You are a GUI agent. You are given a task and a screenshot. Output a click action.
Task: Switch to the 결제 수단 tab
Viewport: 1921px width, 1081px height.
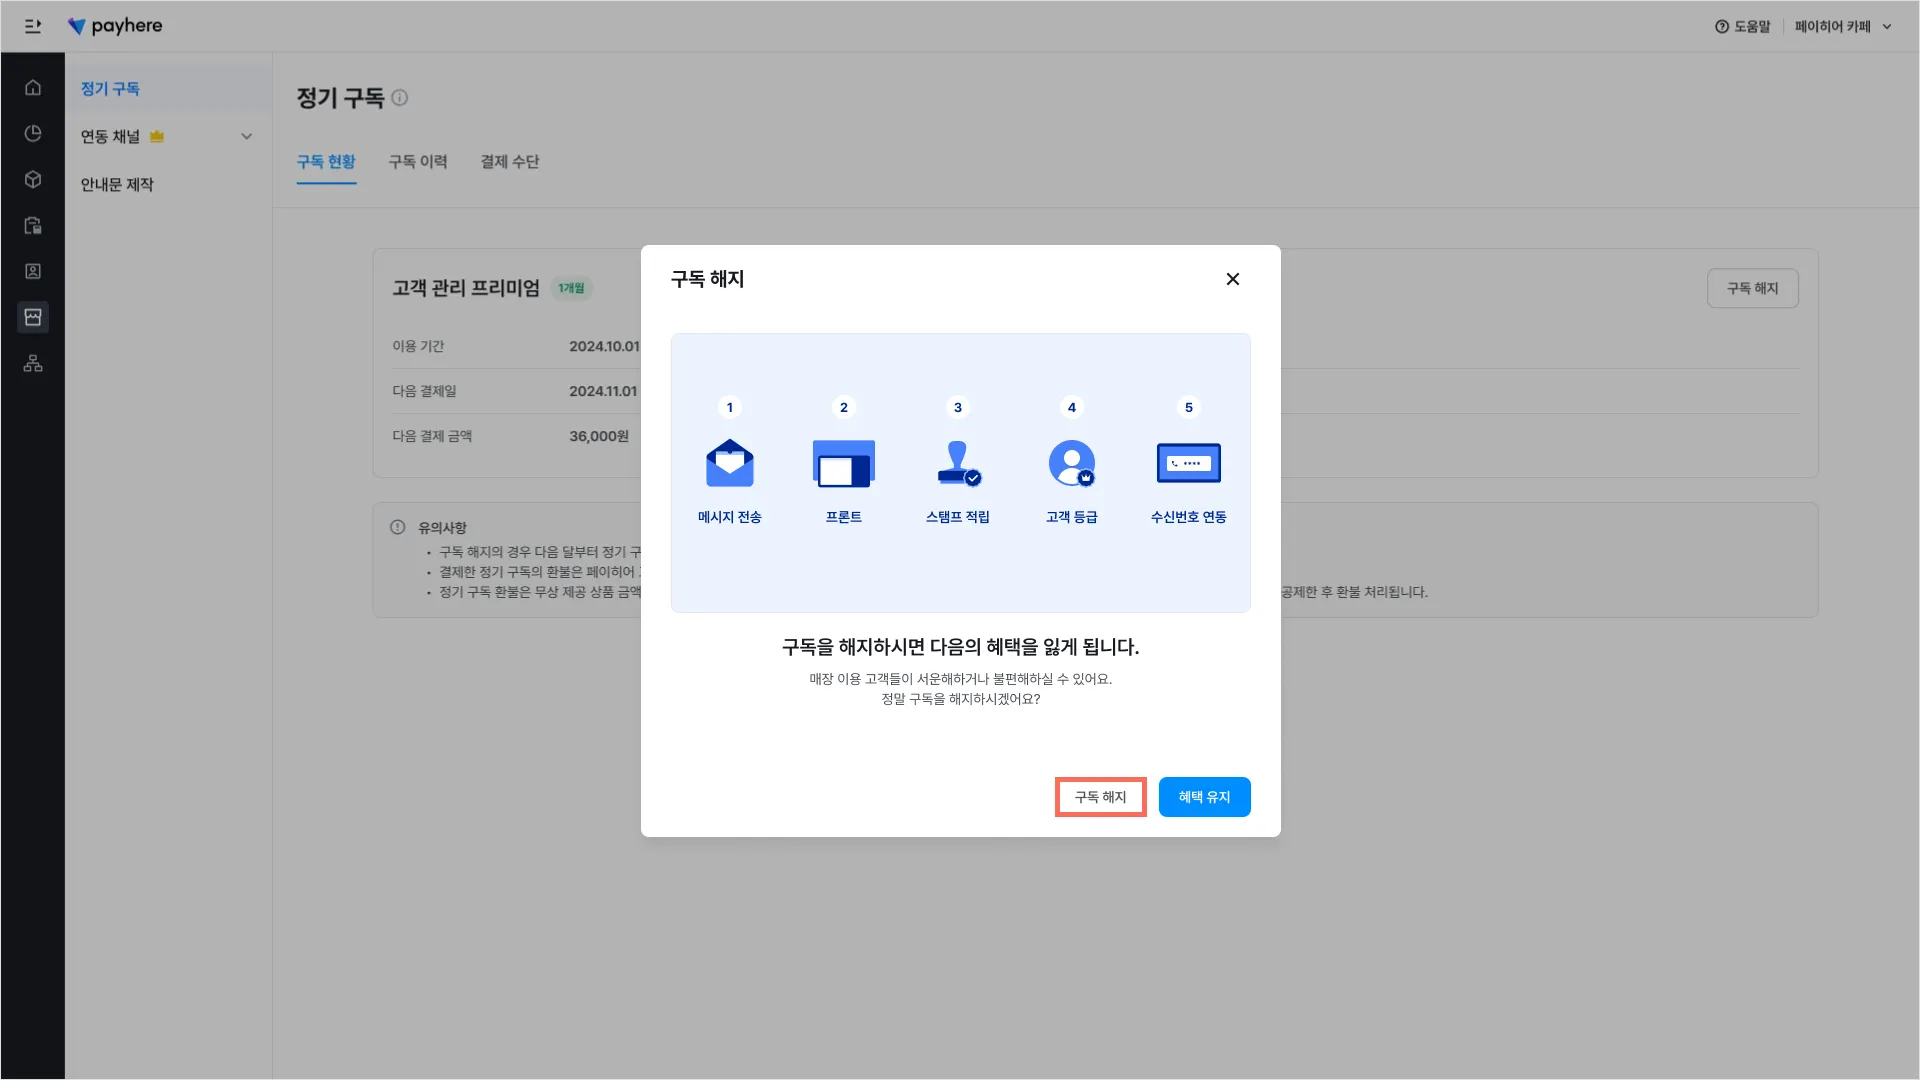(510, 162)
